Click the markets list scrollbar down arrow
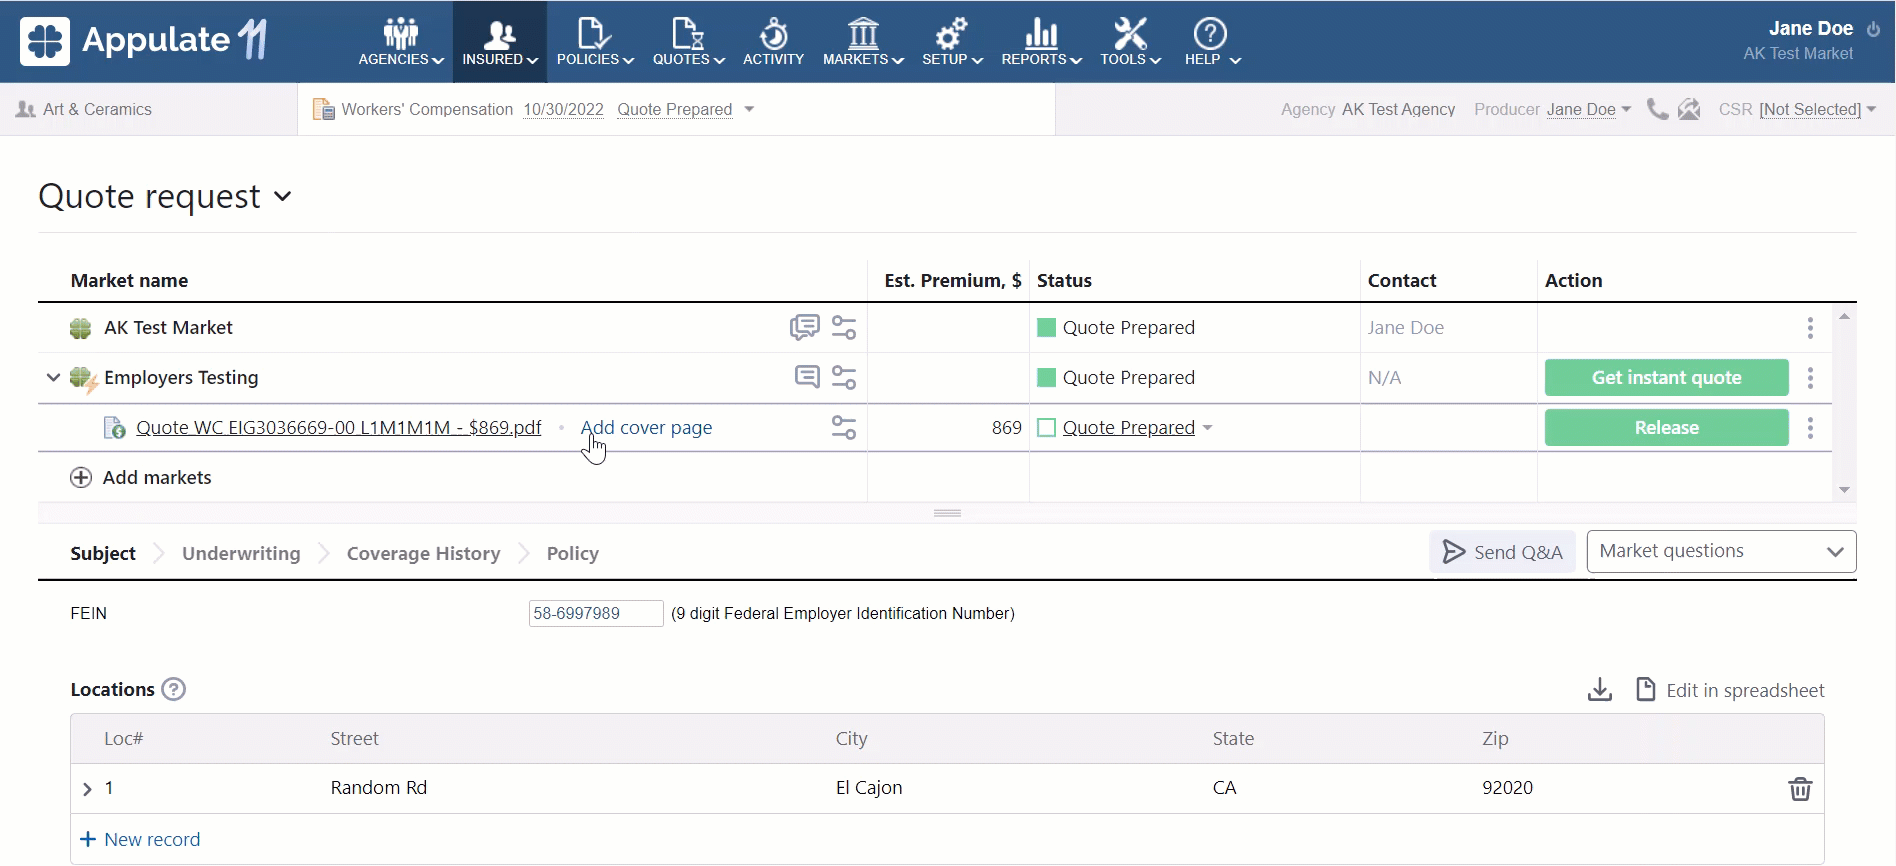Image resolution: width=1896 pixels, height=866 pixels. [1844, 490]
